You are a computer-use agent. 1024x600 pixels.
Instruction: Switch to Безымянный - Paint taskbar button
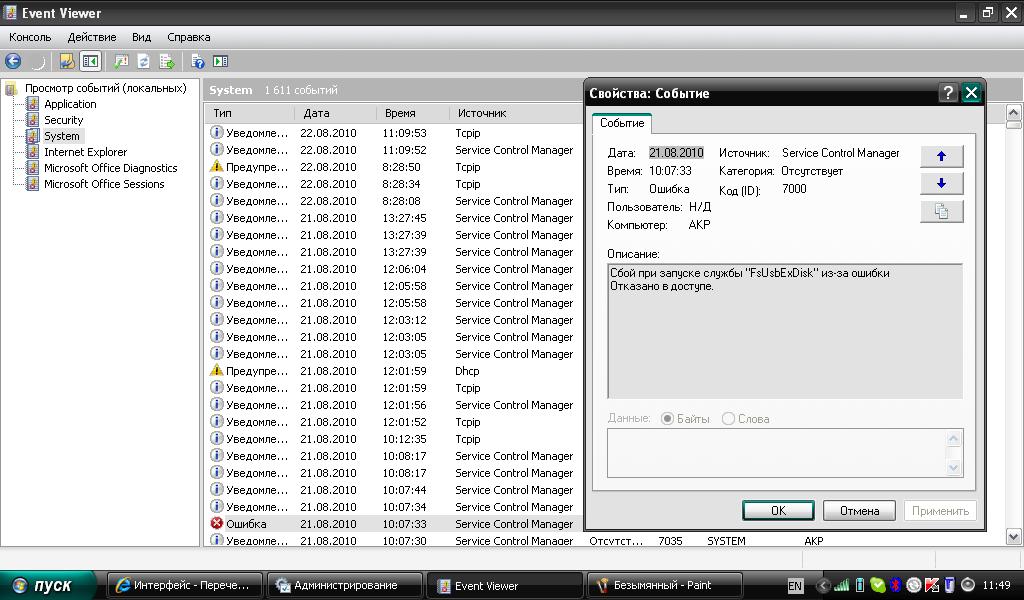coord(665,586)
